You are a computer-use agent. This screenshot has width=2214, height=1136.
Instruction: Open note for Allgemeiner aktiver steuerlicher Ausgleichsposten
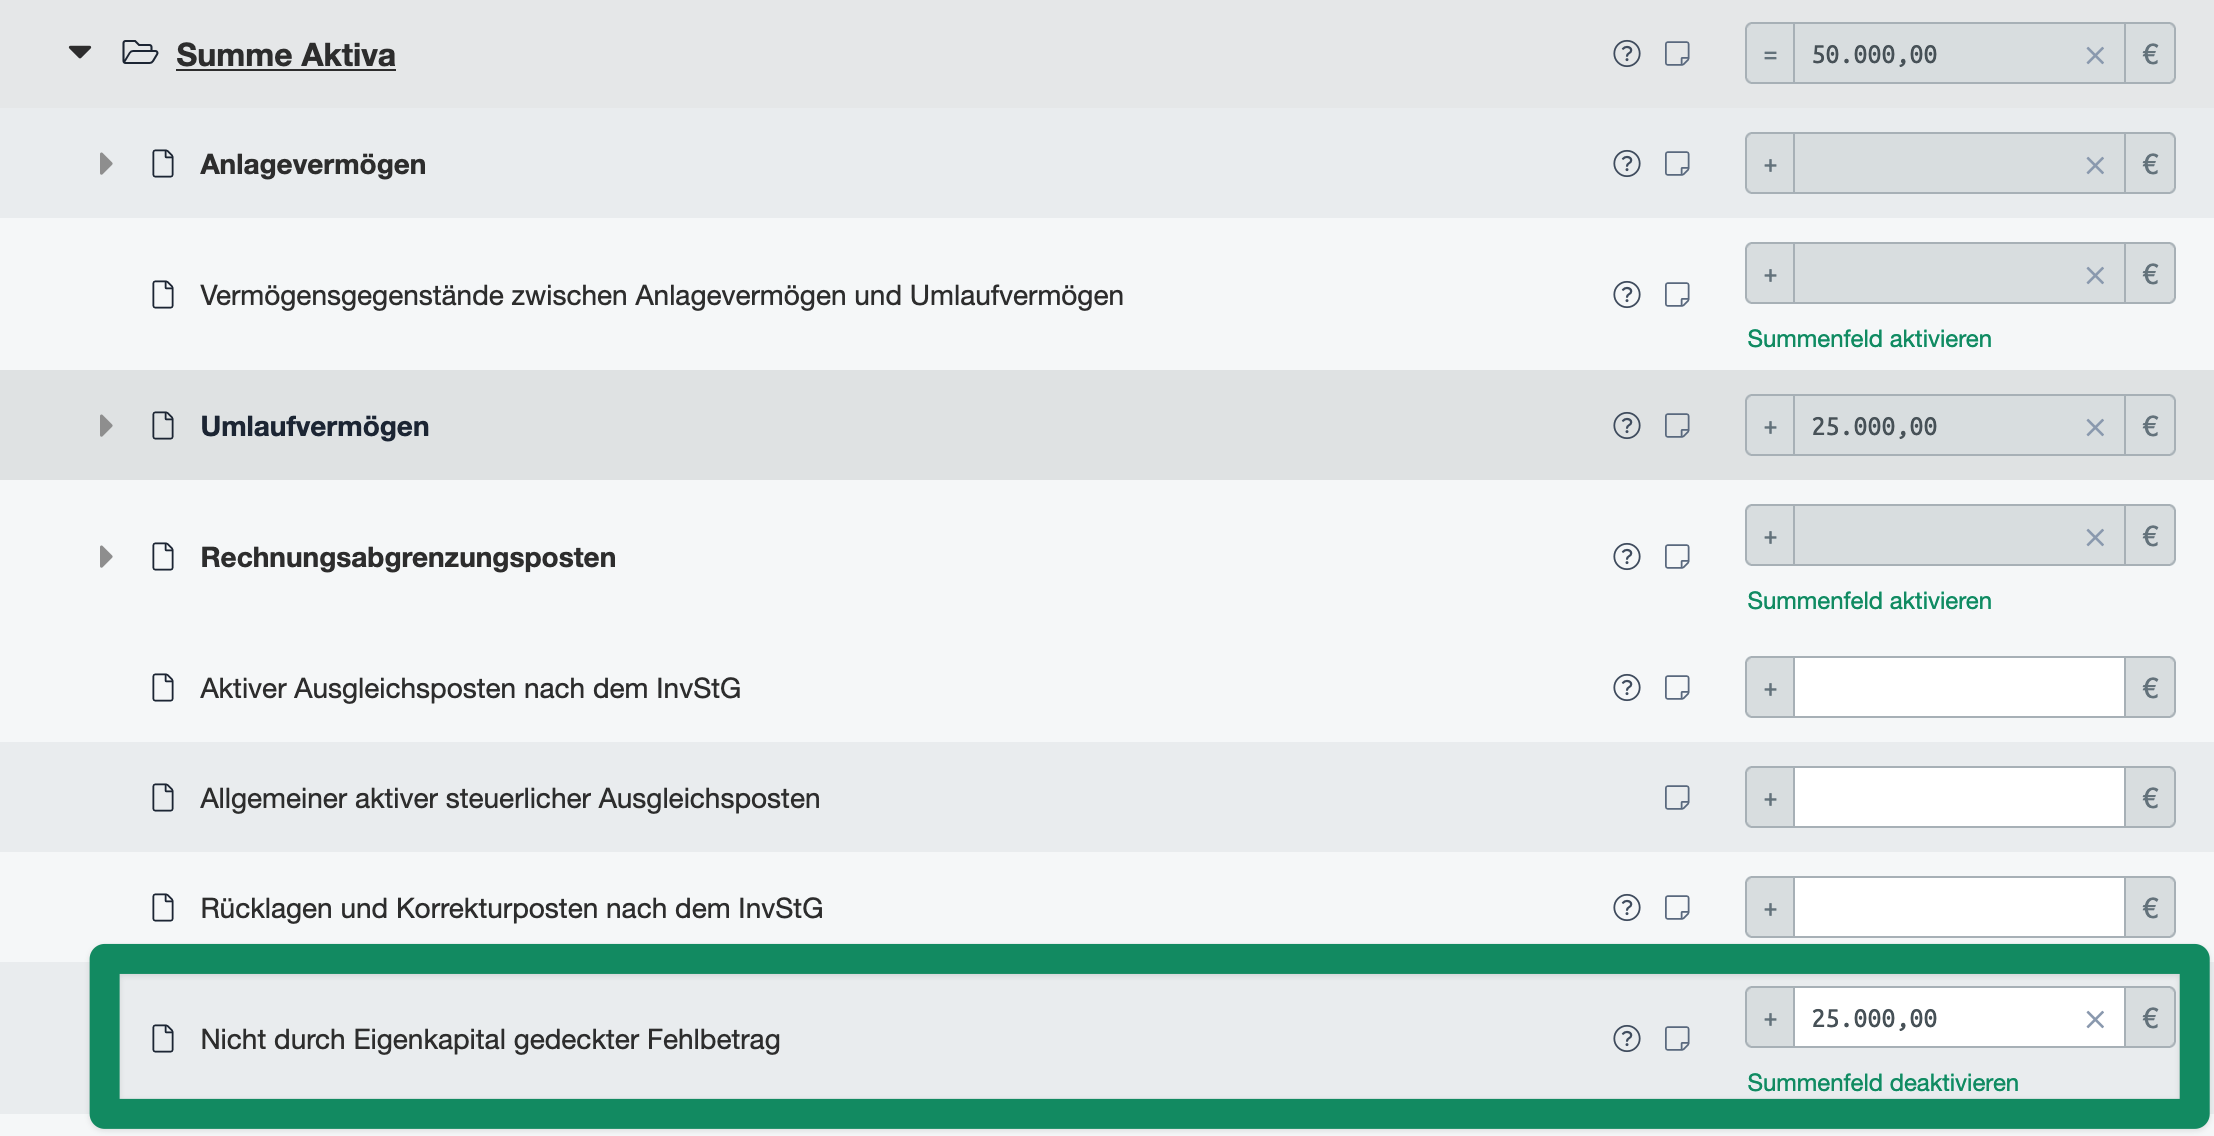pyautogui.click(x=1677, y=798)
